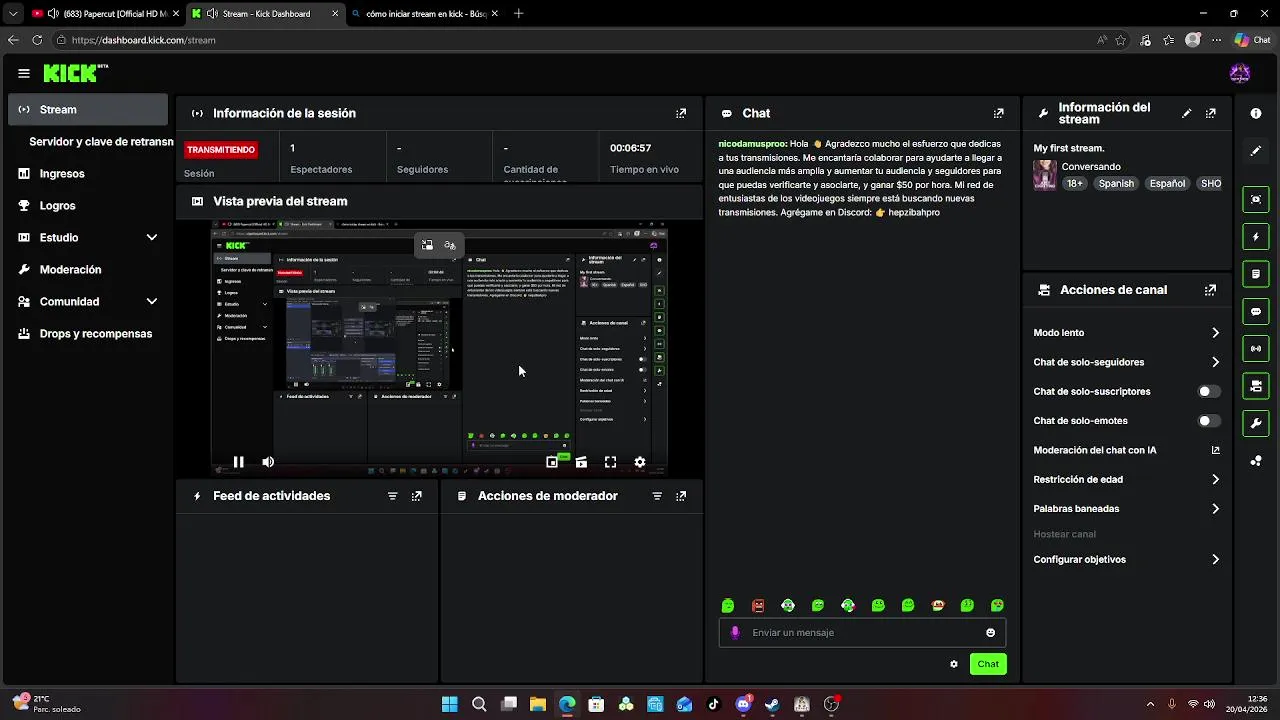Select Stream in left navigation
Viewport: 1280px width, 720px height.
(x=88, y=110)
